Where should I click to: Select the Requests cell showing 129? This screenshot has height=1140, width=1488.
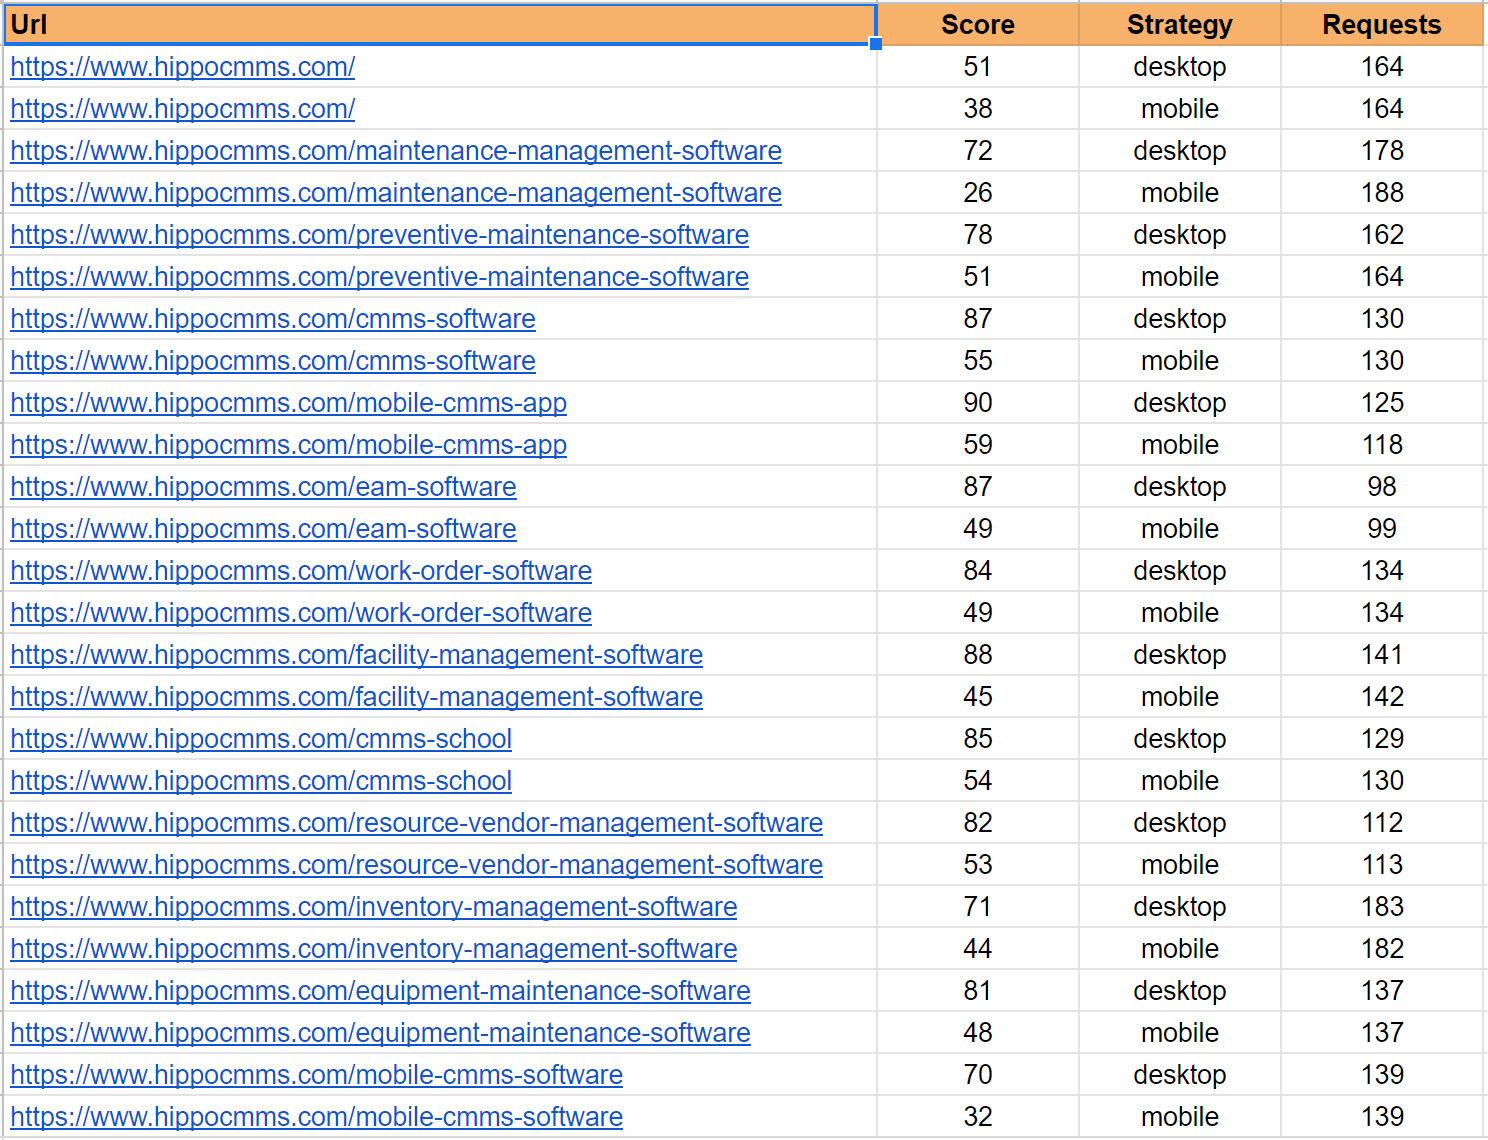(x=1382, y=739)
